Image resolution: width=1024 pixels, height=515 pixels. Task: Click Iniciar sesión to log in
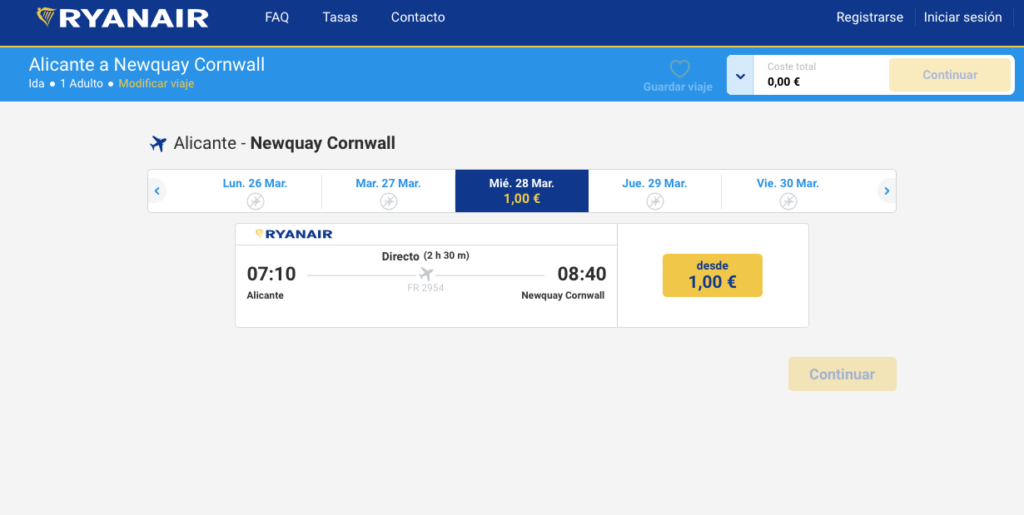point(962,17)
